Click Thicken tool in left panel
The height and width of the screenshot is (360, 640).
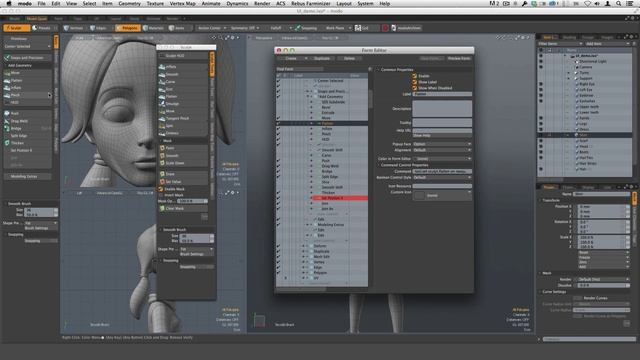click(x=28, y=143)
